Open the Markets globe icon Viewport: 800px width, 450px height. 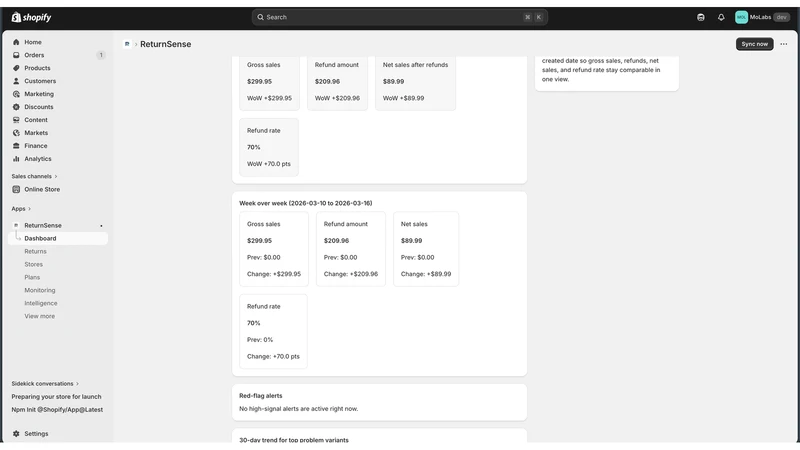pyautogui.click(x=16, y=133)
